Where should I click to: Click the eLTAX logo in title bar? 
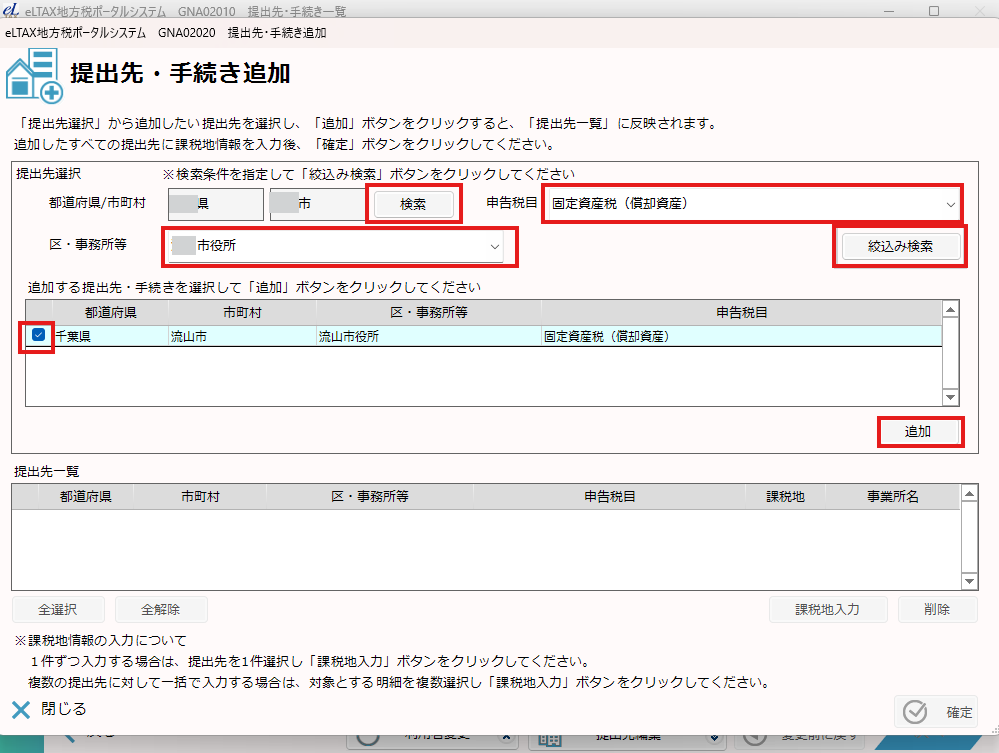11,10
